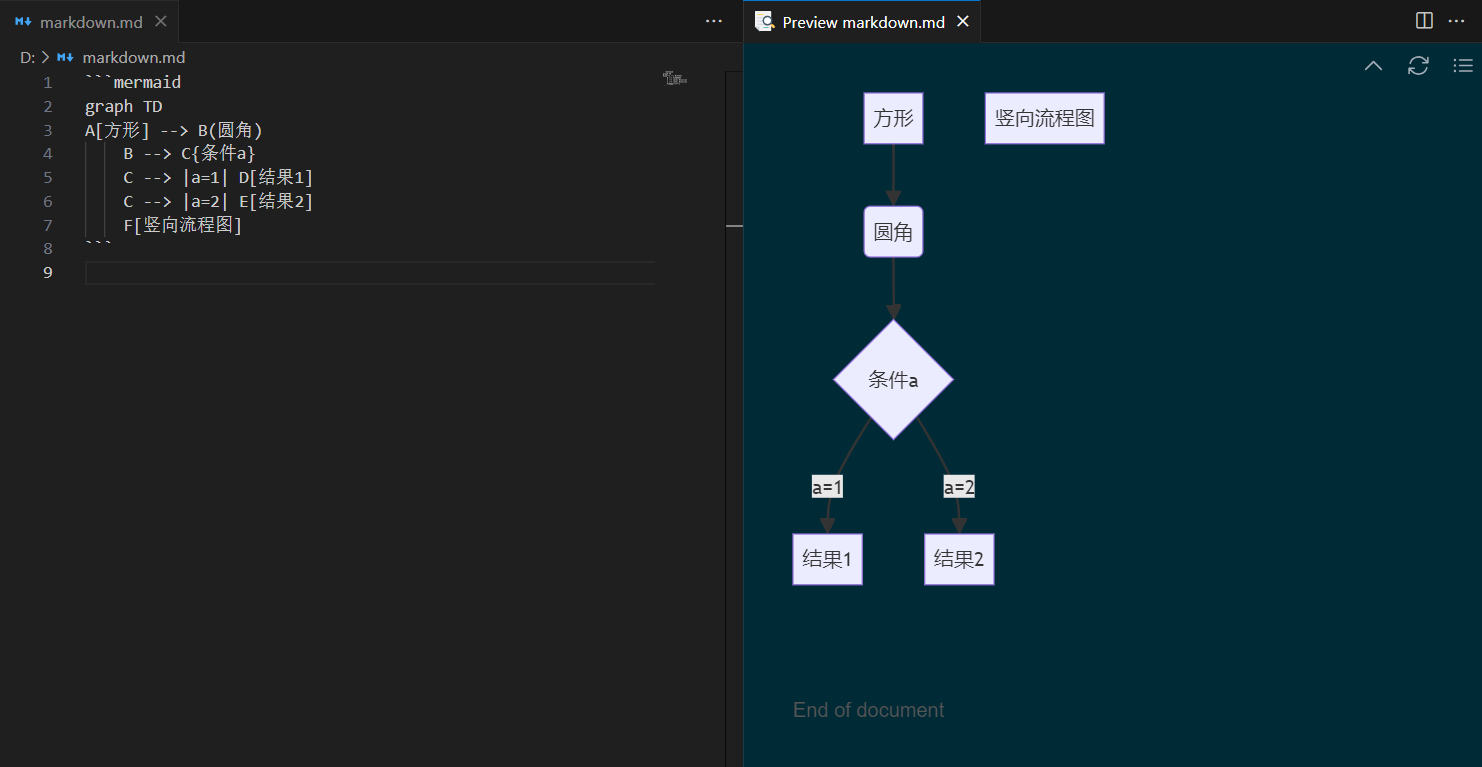Click the a=2 edge label
Image resolution: width=1482 pixels, height=767 pixels.
958,487
